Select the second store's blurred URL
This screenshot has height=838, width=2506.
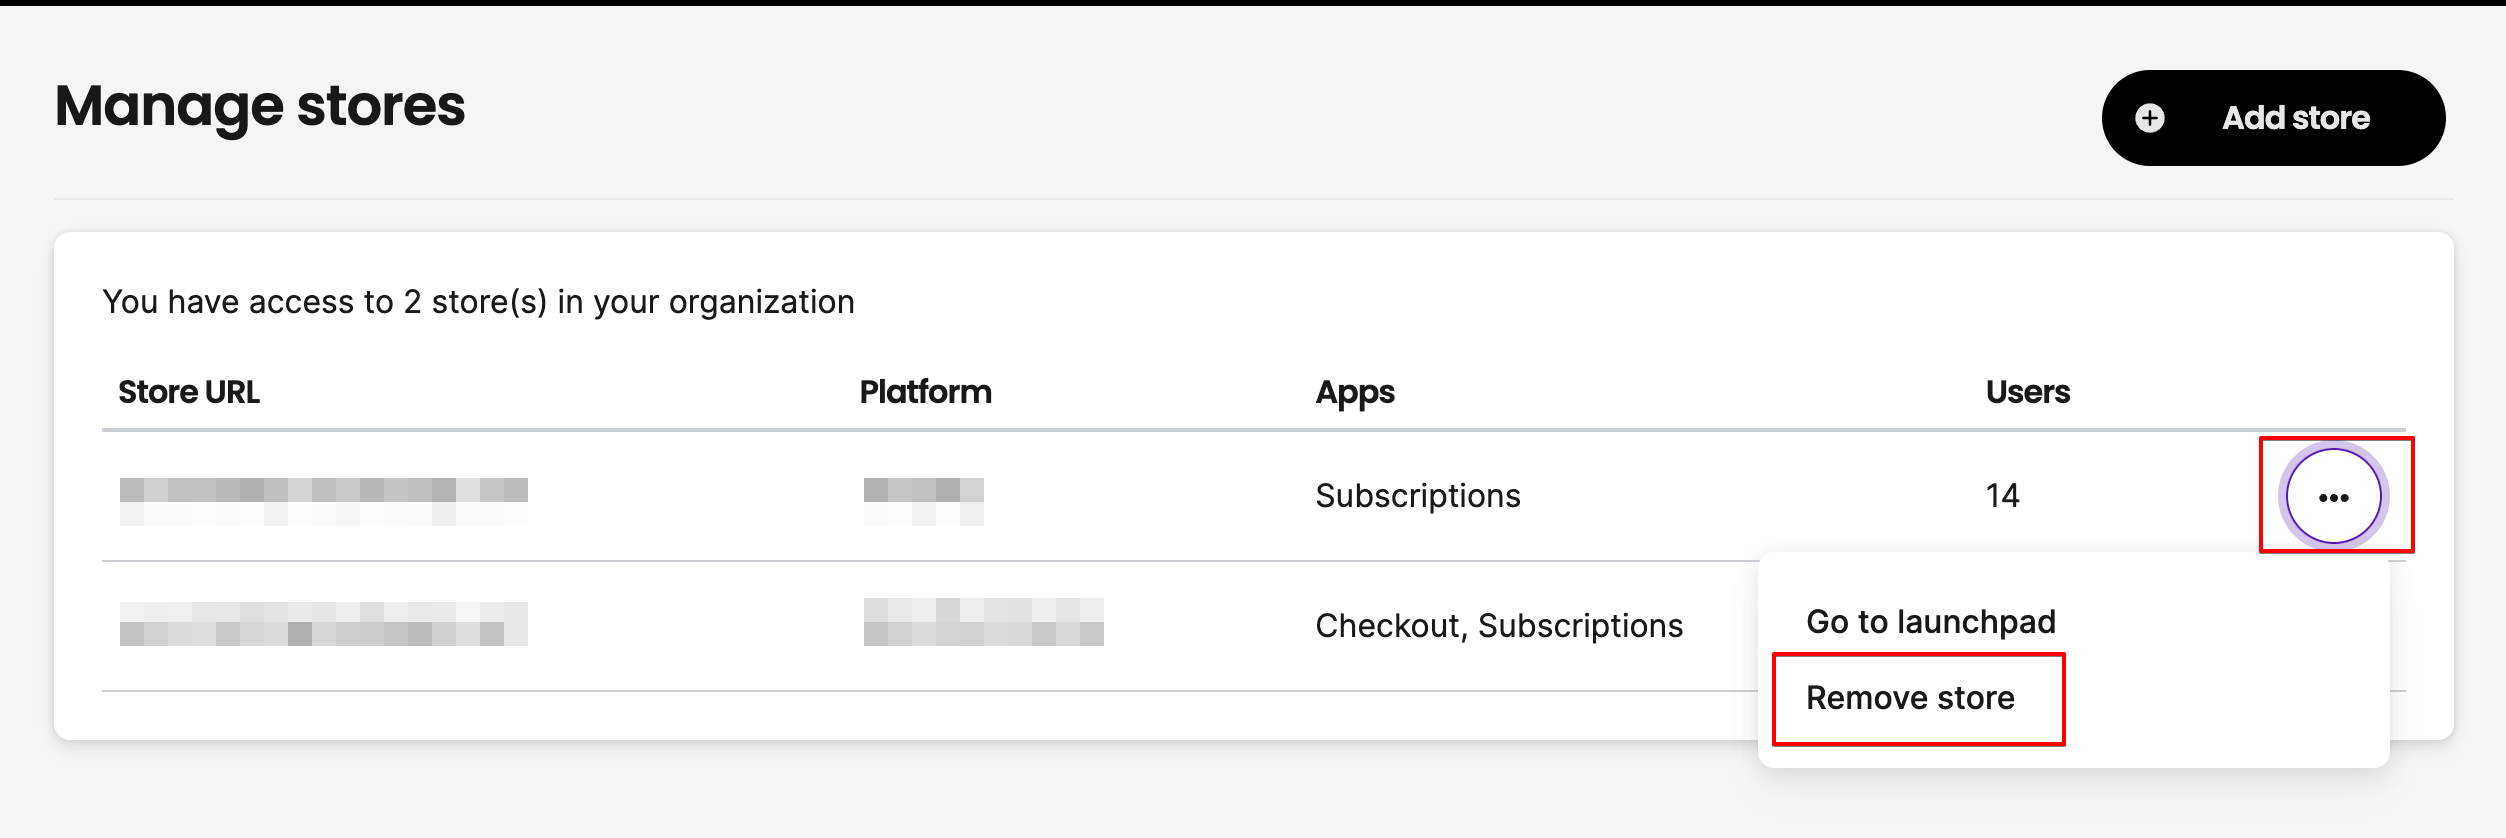[x=324, y=624]
